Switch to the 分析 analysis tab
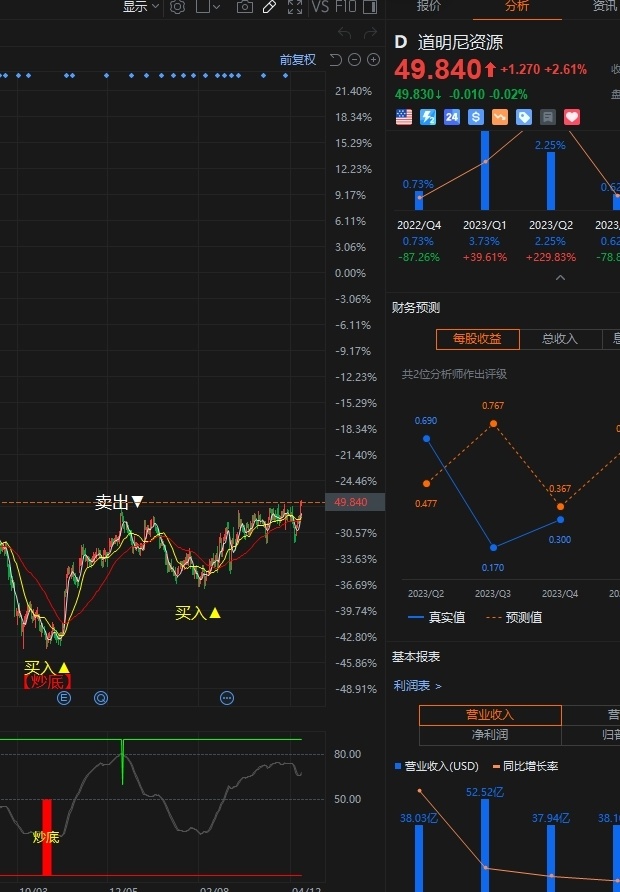Image resolution: width=620 pixels, height=892 pixels. 517,6
